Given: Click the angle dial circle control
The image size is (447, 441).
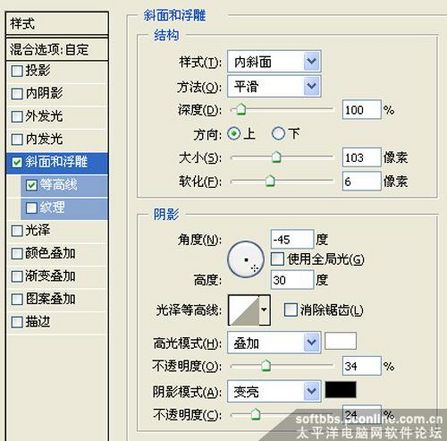Looking at the screenshot, I should pos(246,259).
